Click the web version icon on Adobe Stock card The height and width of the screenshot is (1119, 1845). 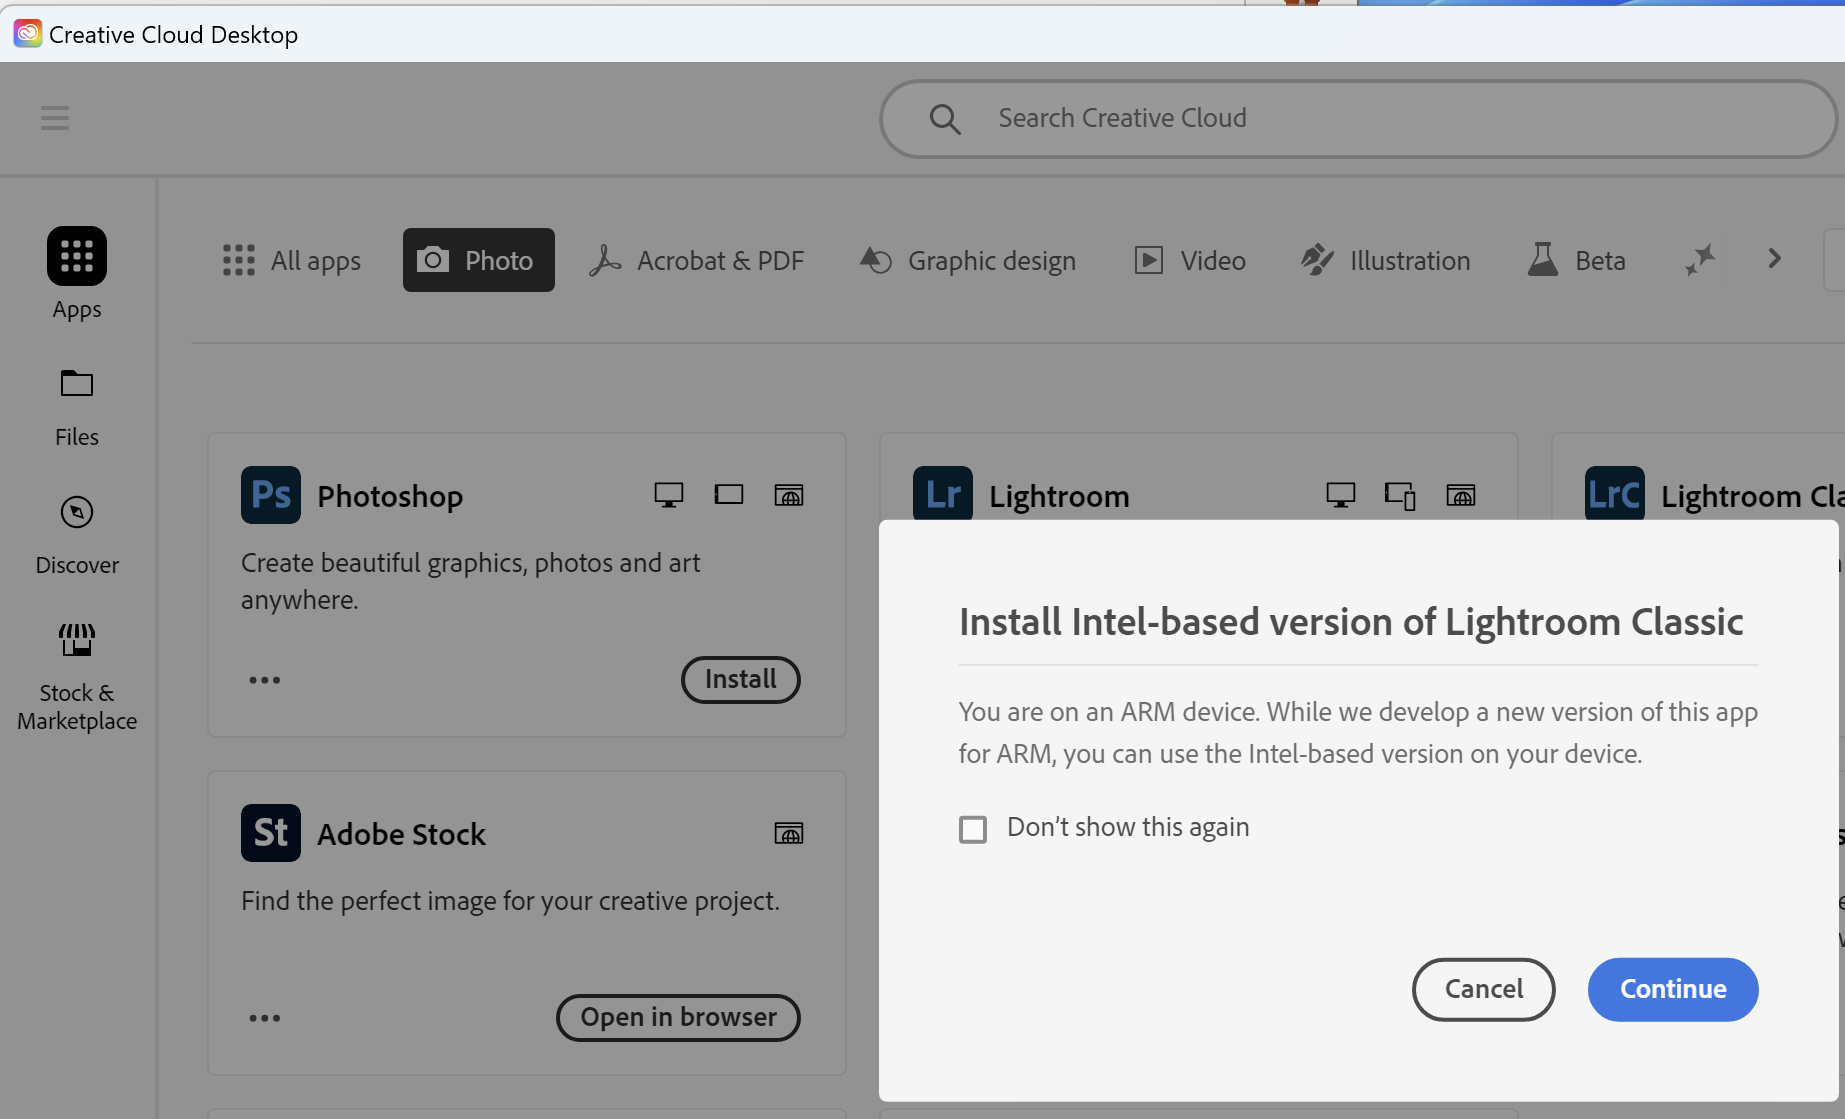tap(789, 832)
